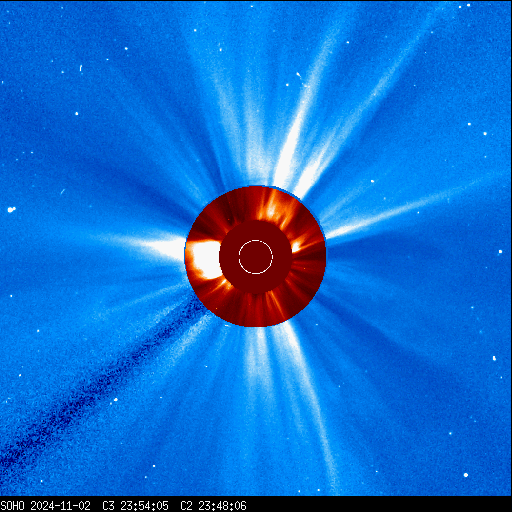Select the bright spot on the C2 ring's right side
This screenshot has height=512, width=512.
(x=296, y=246)
